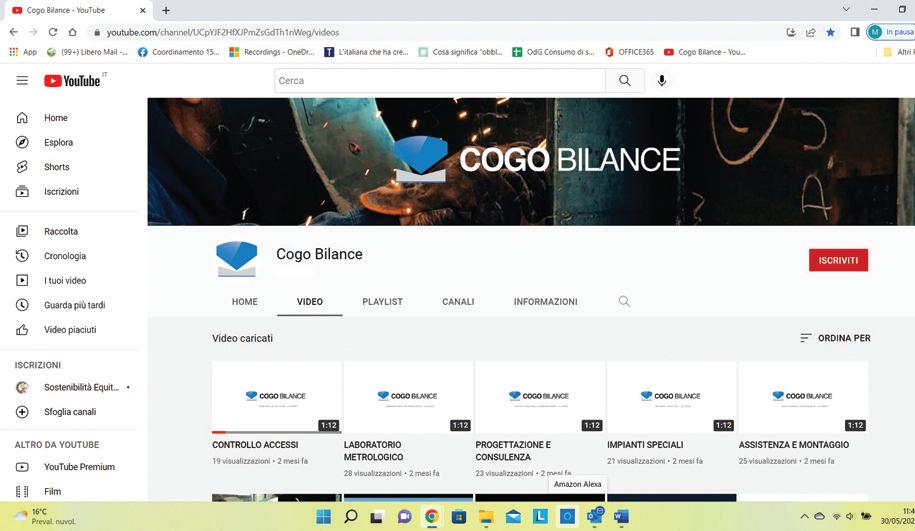Open ASSISTENZA E MONTAGGIO video thumbnail
915x531 pixels.
coord(804,397)
